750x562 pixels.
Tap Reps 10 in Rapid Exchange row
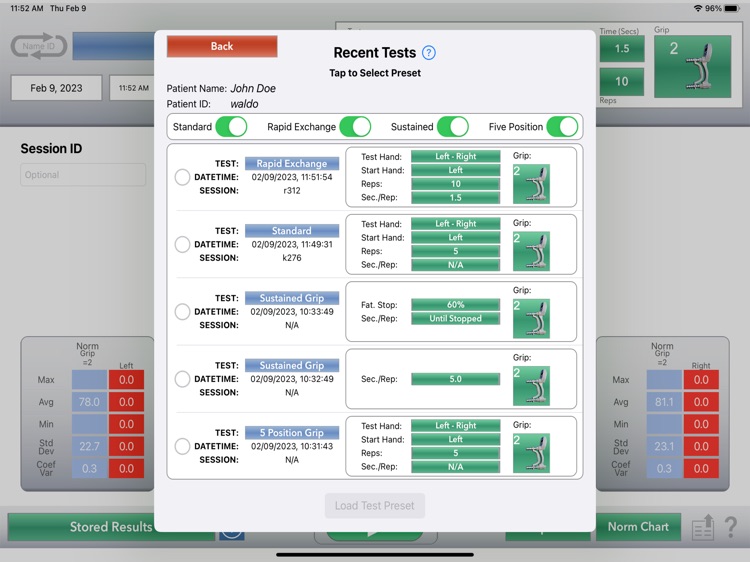tap(455, 184)
